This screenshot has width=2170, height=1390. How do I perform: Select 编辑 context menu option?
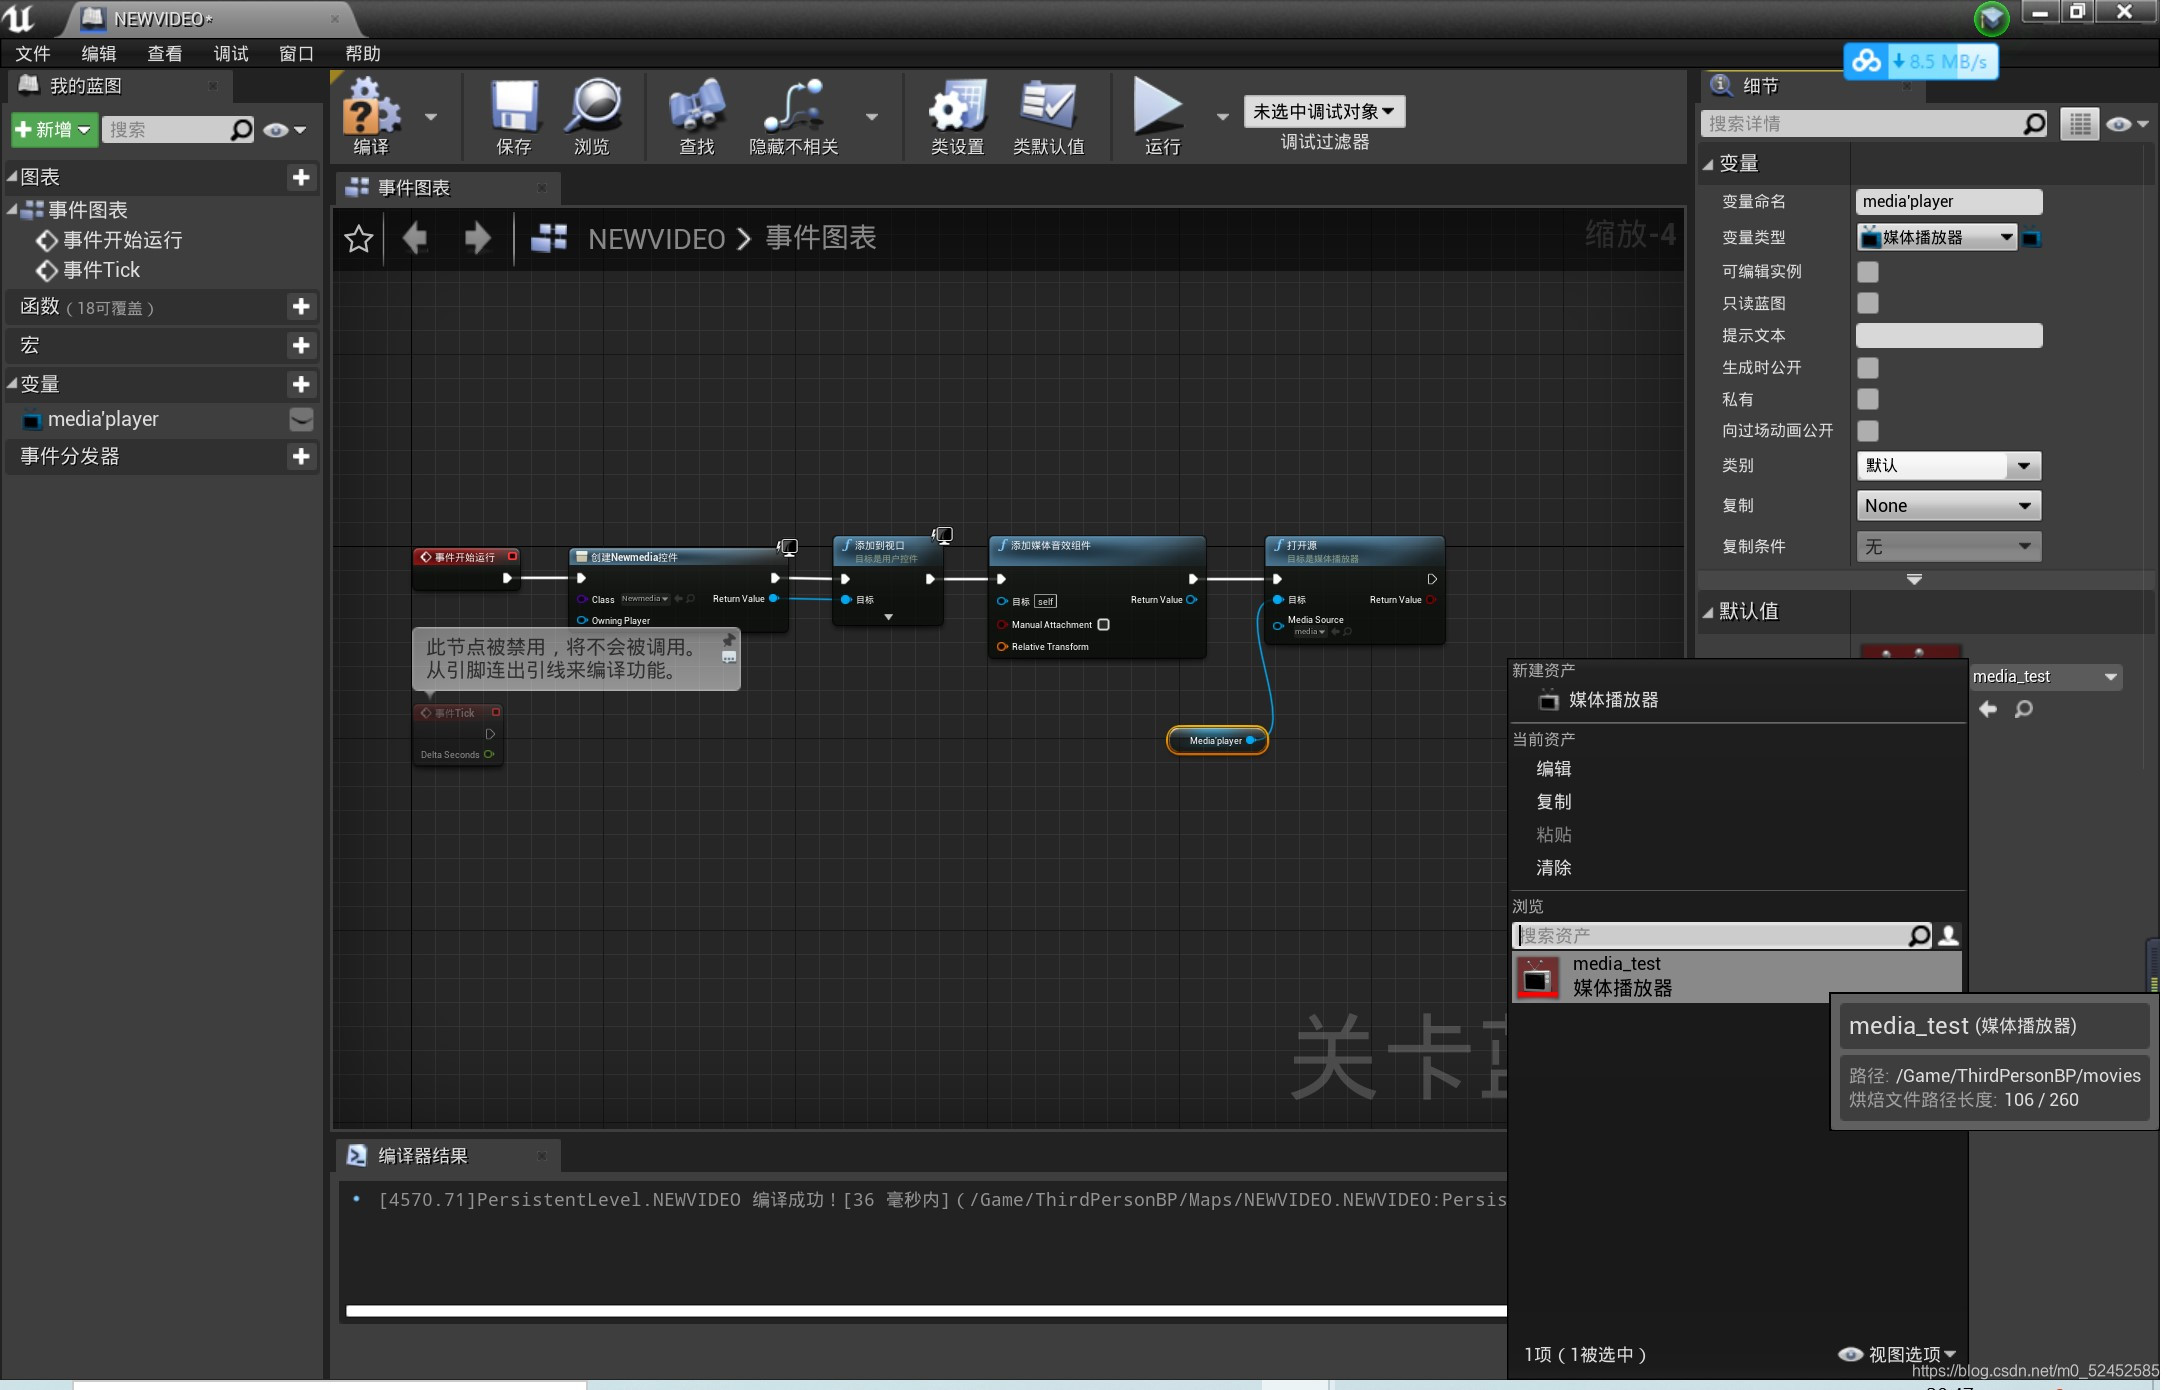[1556, 769]
